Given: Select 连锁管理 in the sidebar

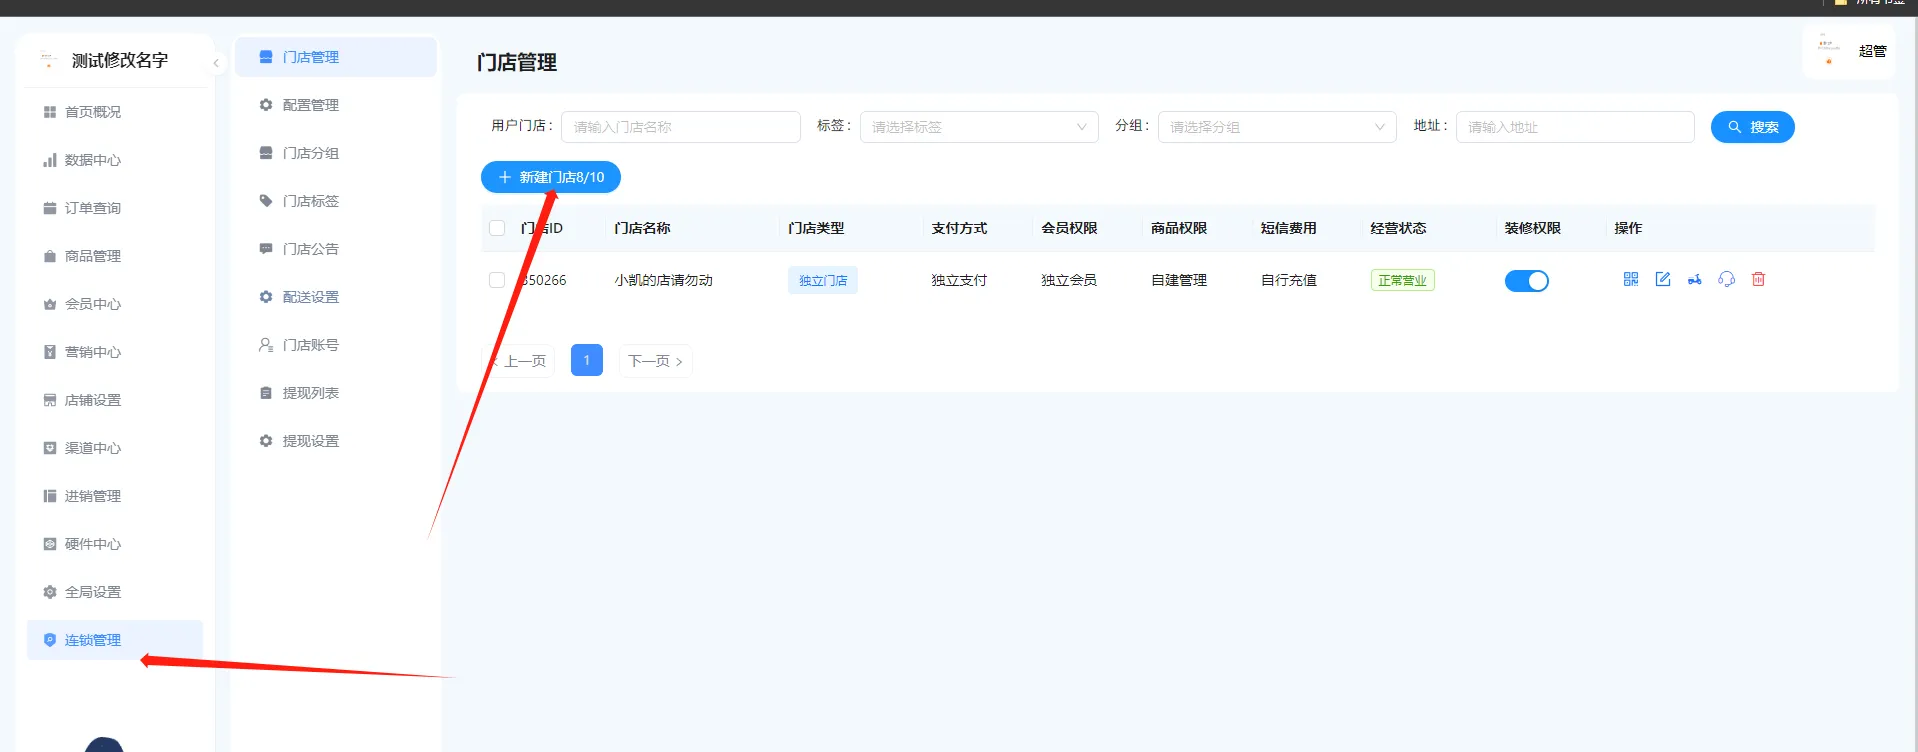Looking at the screenshot, I should (115, 640).
